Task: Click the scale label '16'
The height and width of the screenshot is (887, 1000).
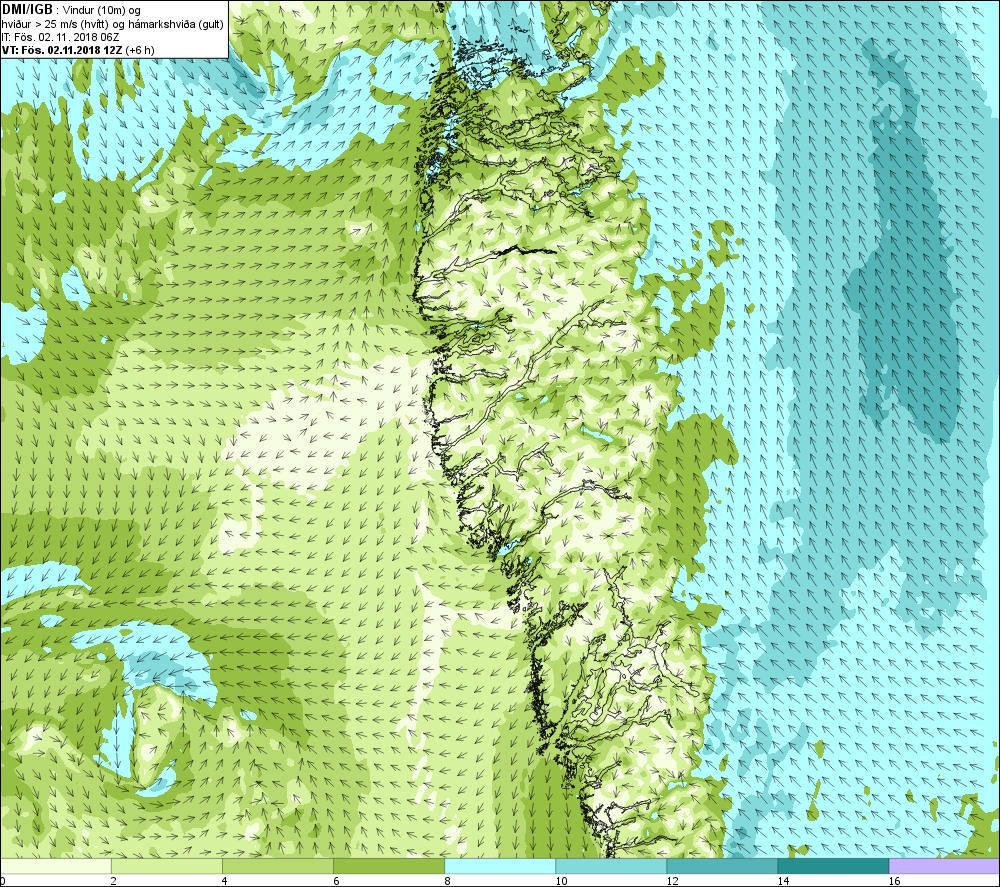Action: (894, 881)
